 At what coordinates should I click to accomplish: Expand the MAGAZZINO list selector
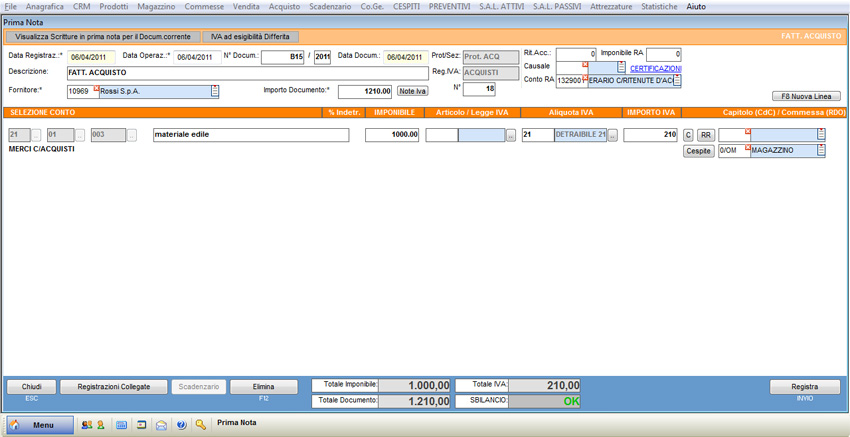point(820,151)
